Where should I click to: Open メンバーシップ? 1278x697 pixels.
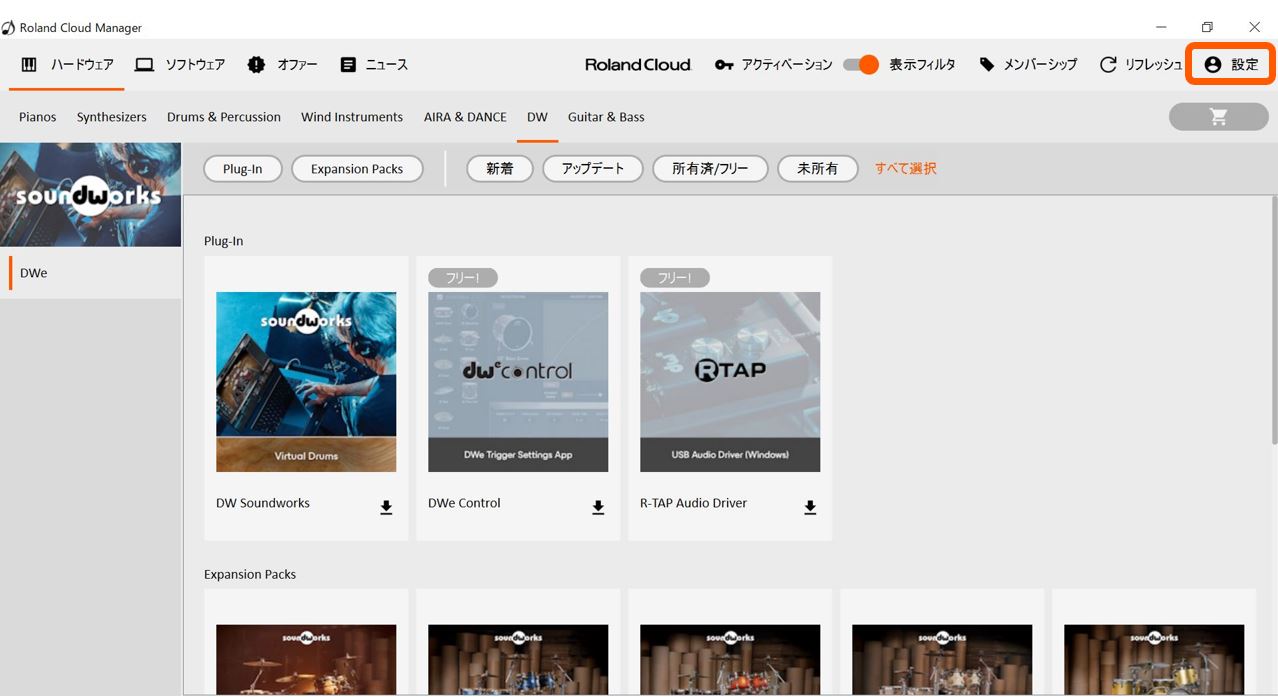(x=1028, y=65)
